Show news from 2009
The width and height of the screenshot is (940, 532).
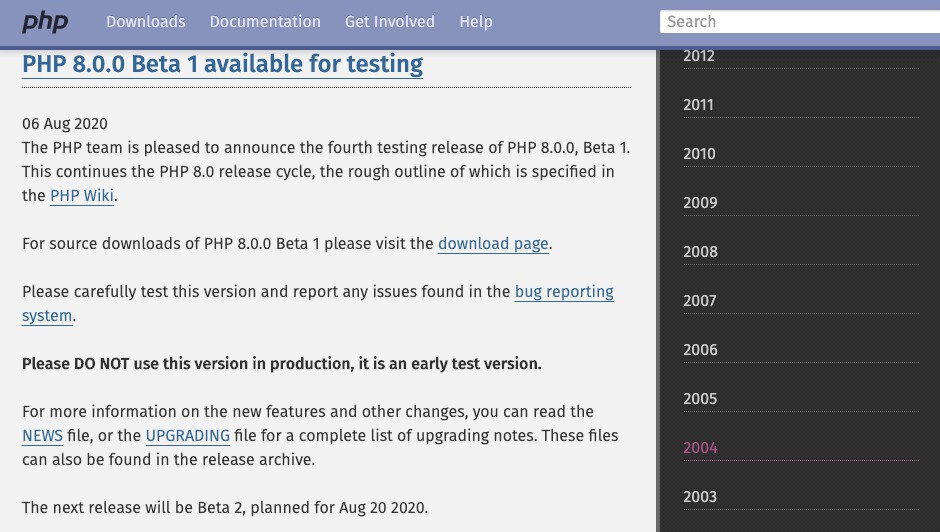click(700, 203)
